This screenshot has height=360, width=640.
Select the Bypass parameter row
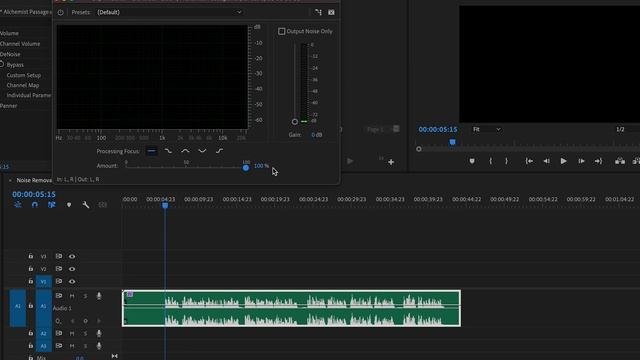(15, 65)
